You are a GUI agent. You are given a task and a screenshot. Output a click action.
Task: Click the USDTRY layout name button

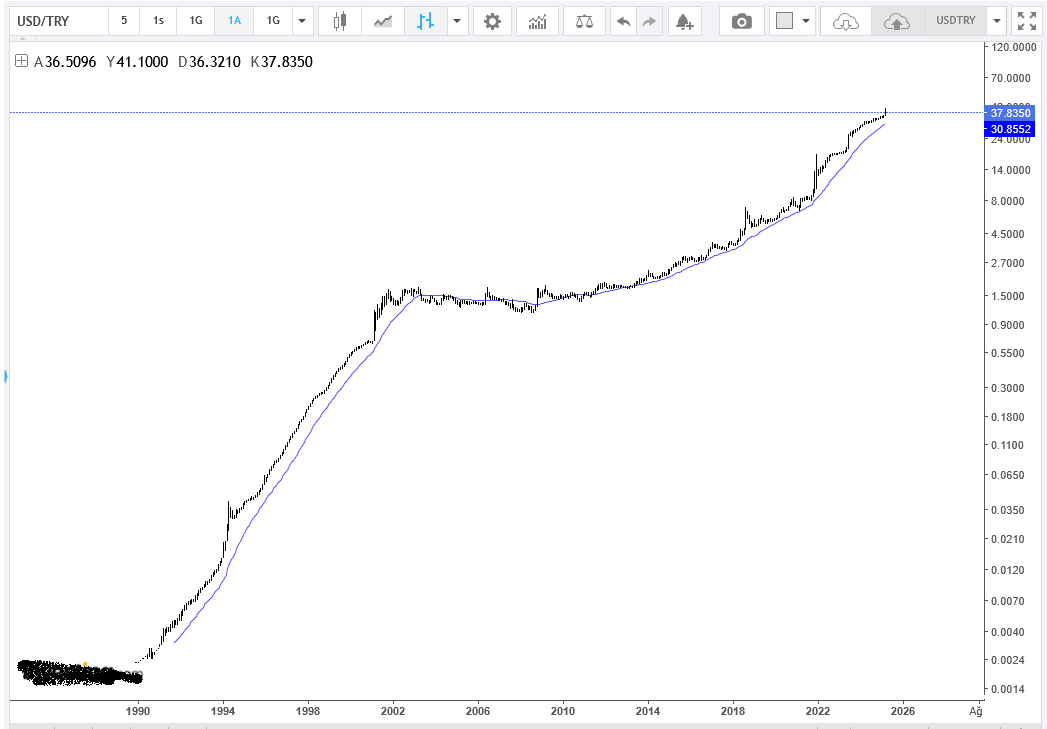[x=954, y=20]
